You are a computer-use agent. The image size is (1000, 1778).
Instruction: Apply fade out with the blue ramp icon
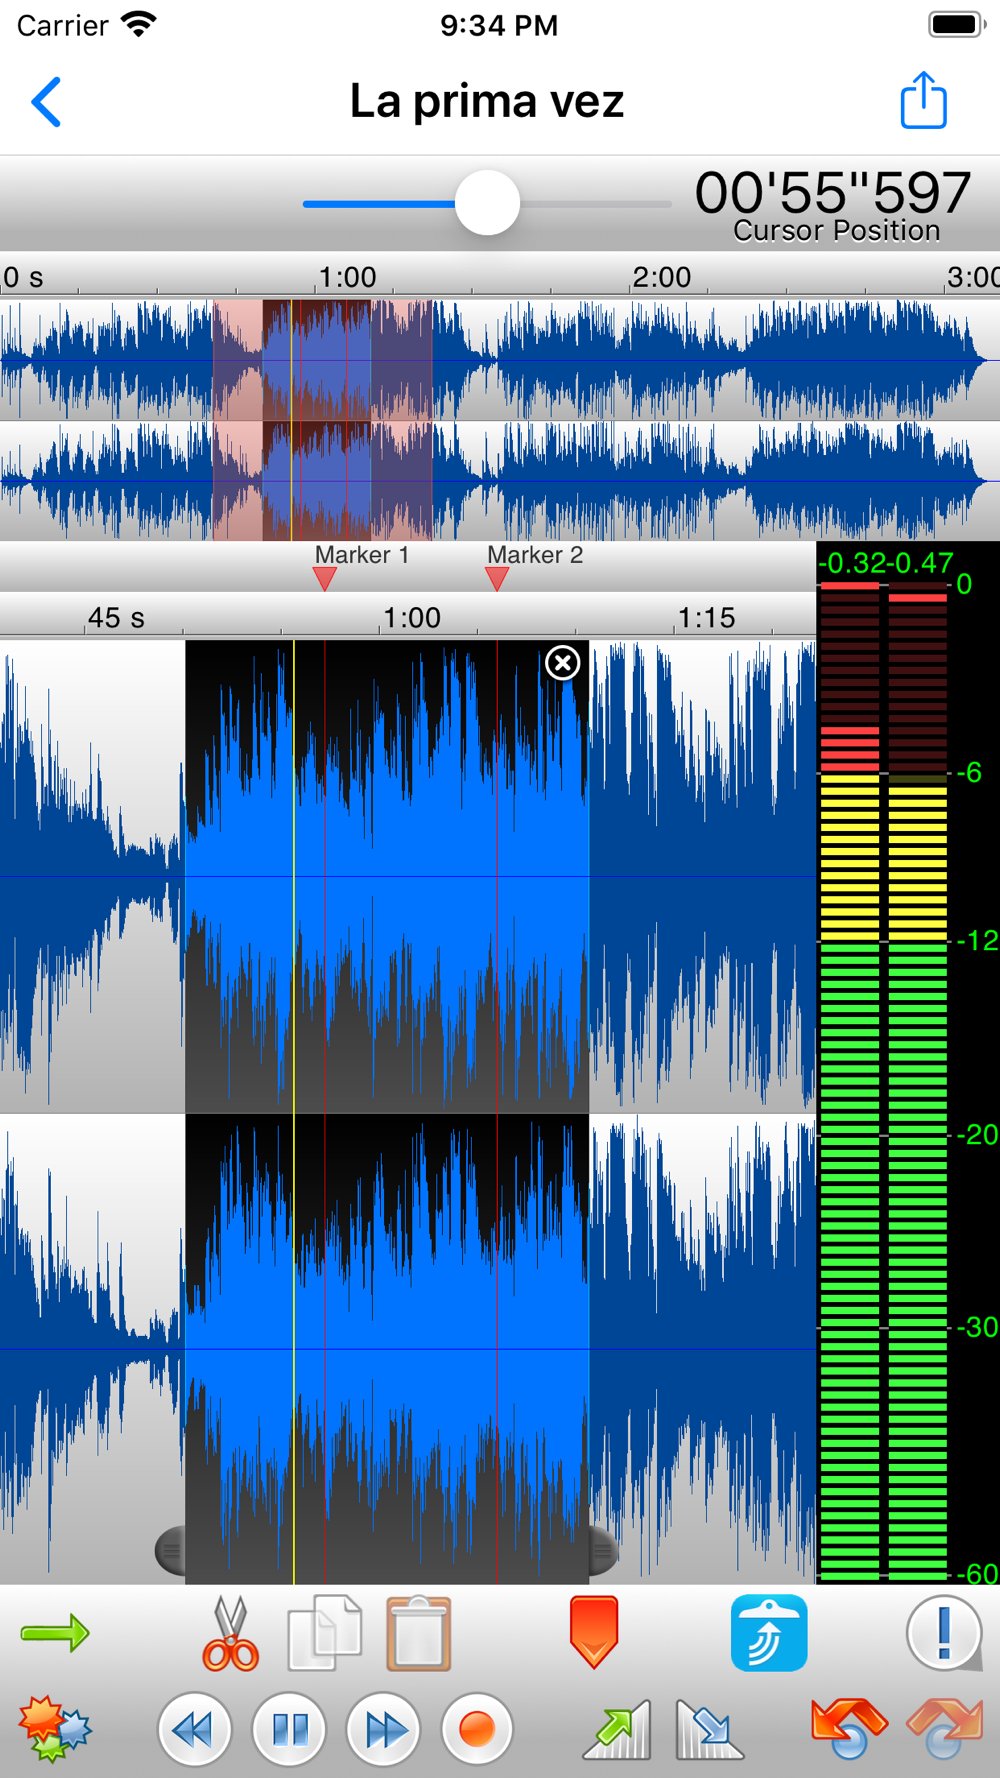pyautogui.click(x=708, y=1729)
